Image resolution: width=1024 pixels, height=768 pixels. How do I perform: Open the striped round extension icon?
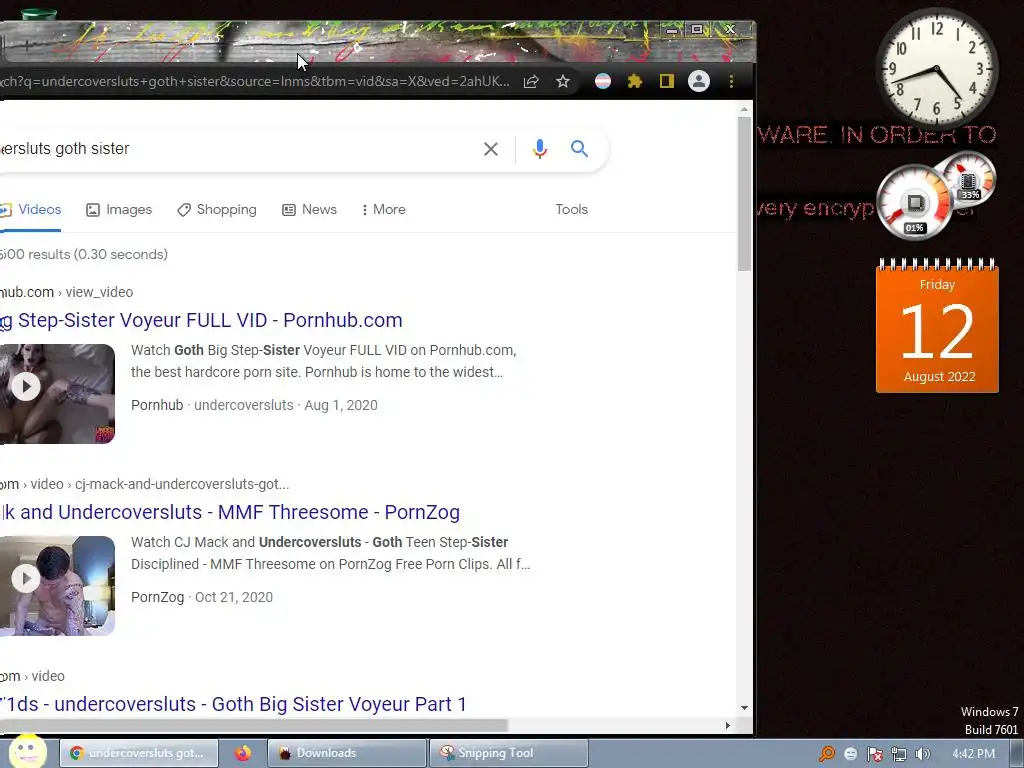coord(603,81)
